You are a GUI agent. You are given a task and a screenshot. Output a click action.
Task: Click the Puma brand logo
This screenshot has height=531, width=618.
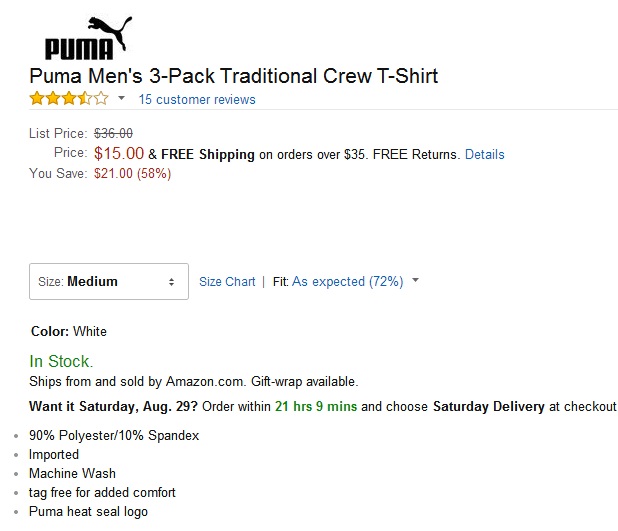pyautogui.click(x=89, y=38)
